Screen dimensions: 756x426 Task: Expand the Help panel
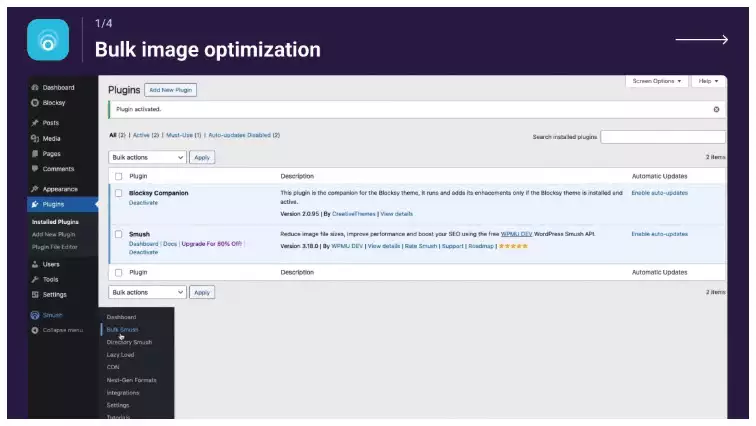point(708,81)
